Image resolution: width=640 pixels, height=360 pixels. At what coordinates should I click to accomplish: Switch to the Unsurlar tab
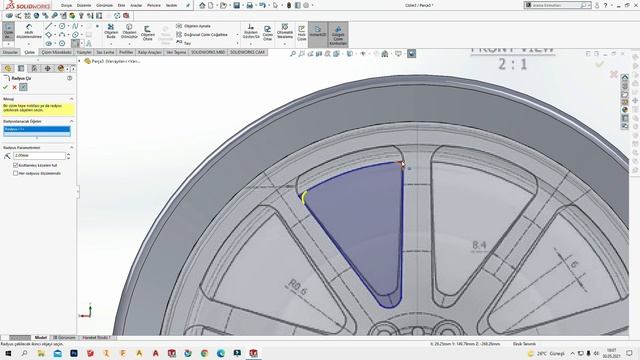pos(10,52)
